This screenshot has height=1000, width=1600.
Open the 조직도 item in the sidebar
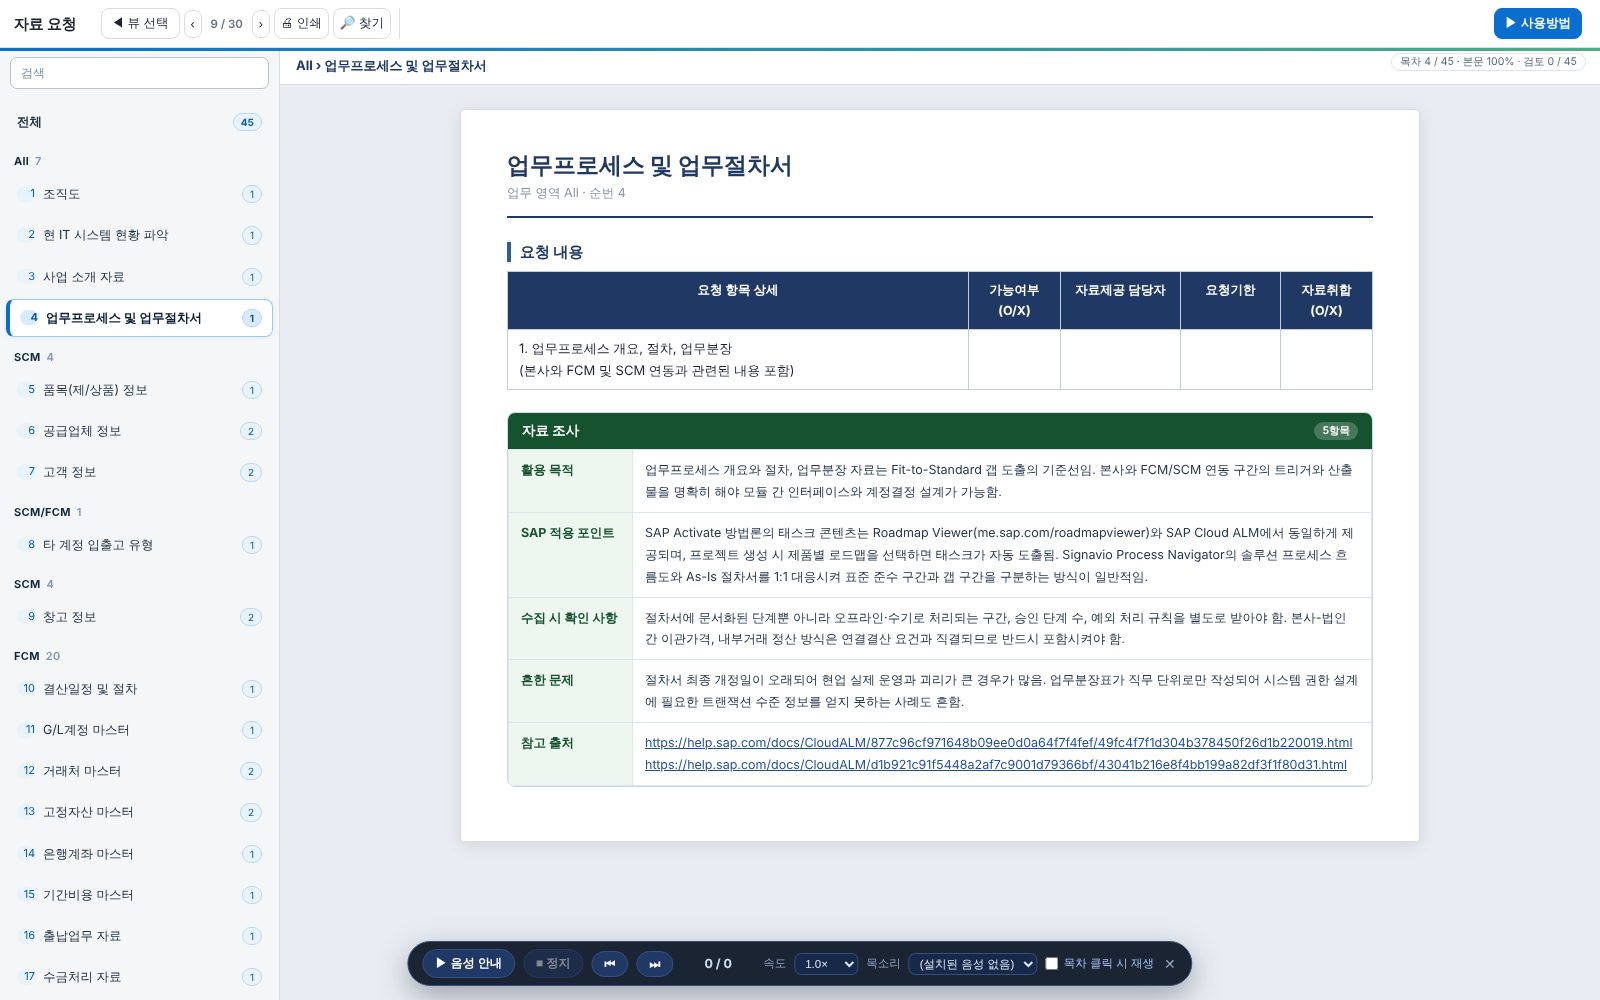click(139, 194)
